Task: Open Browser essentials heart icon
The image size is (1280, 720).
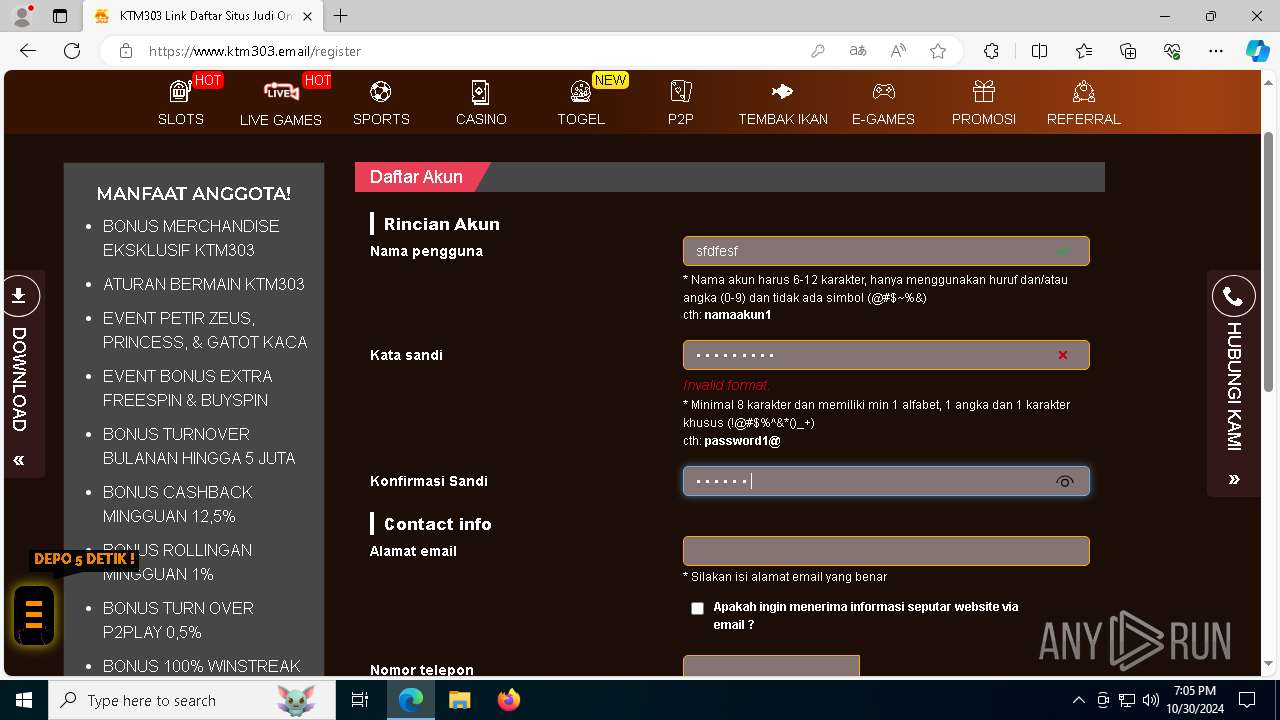Action: [1172, 51]
